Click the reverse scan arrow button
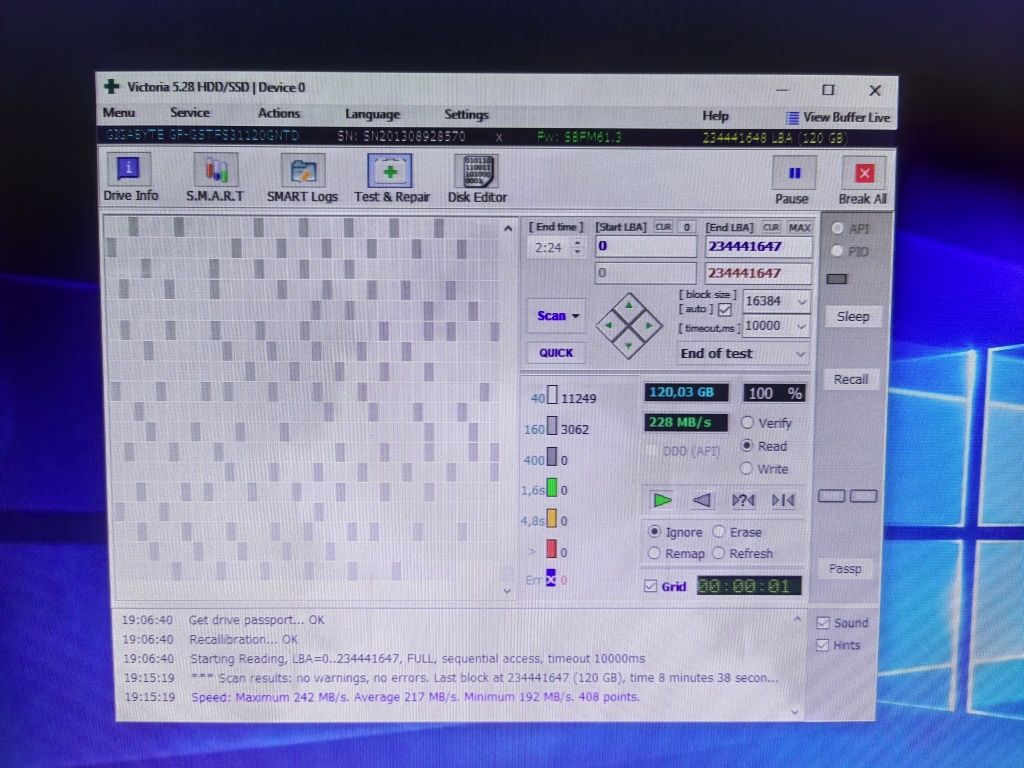 coord(701,500)
